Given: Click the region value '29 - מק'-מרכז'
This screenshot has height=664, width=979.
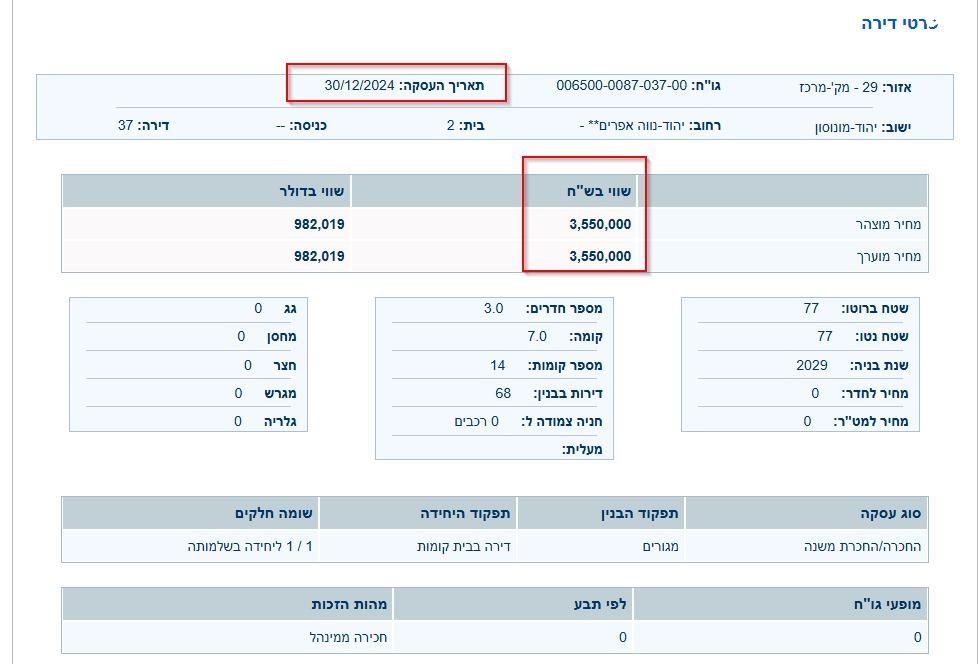Looking at the screenshot, I should tap(839, 87).
